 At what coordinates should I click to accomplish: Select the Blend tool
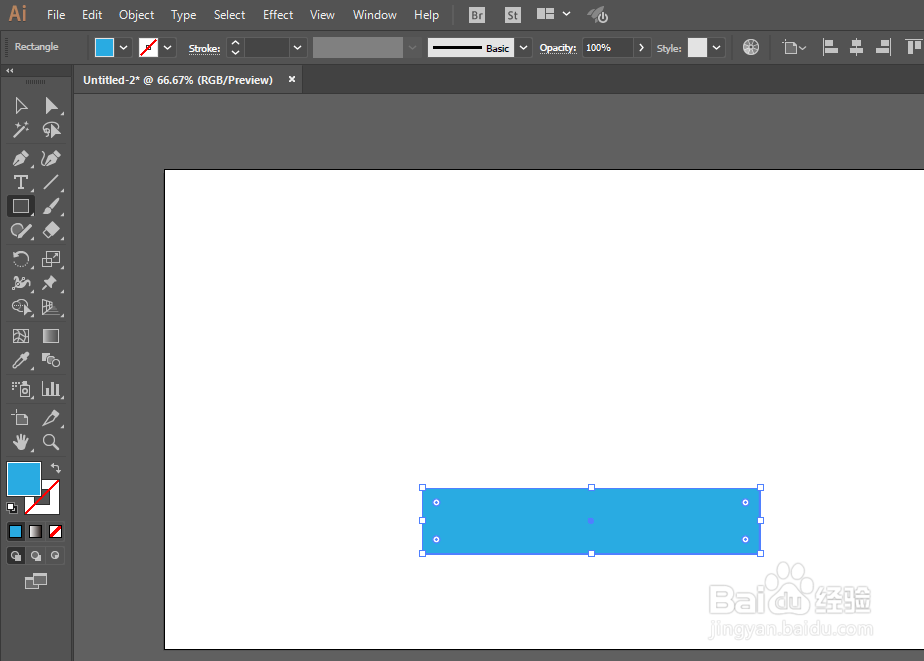pos(51,360)
